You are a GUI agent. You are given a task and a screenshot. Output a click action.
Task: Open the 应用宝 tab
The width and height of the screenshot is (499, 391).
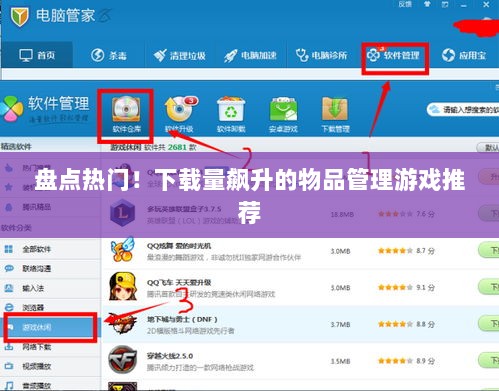pyautogui.click(x=464, y=55)
